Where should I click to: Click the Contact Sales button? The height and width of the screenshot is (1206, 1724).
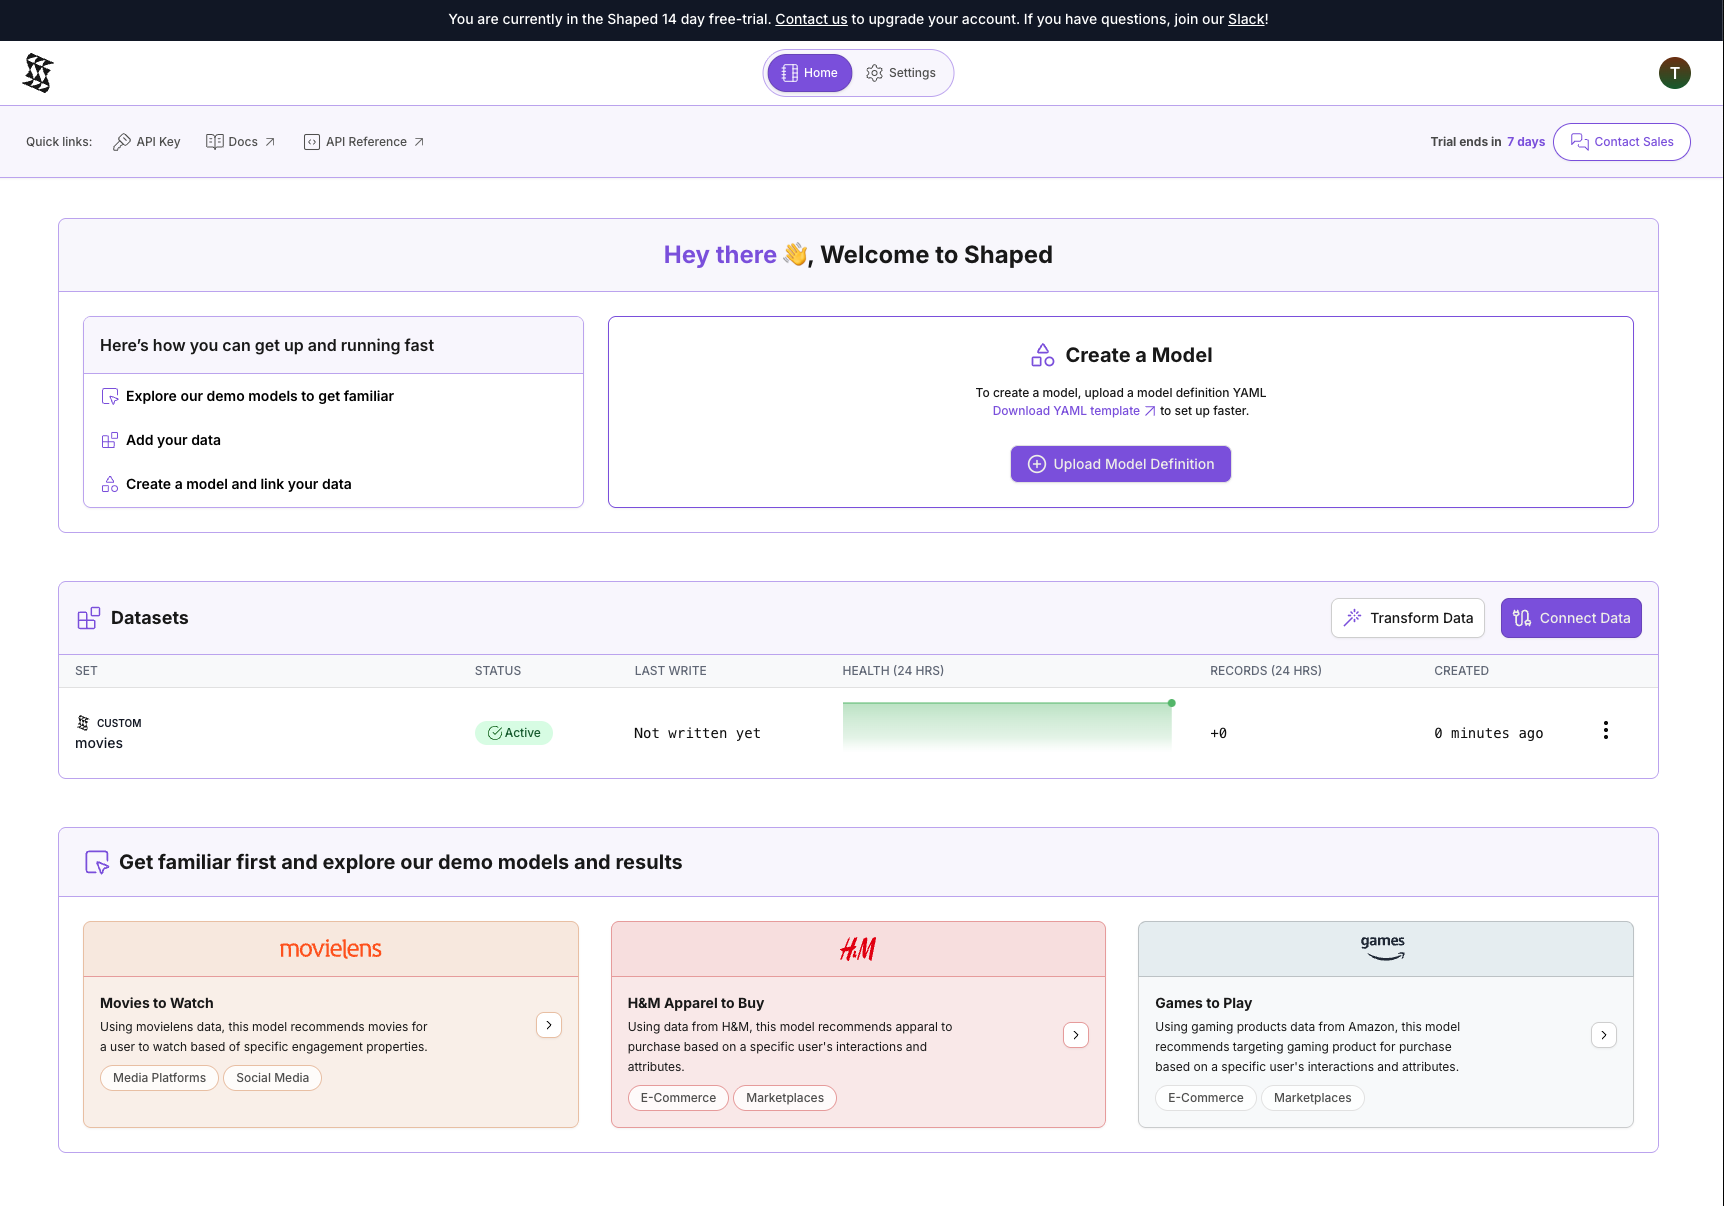coord(1621,142)
